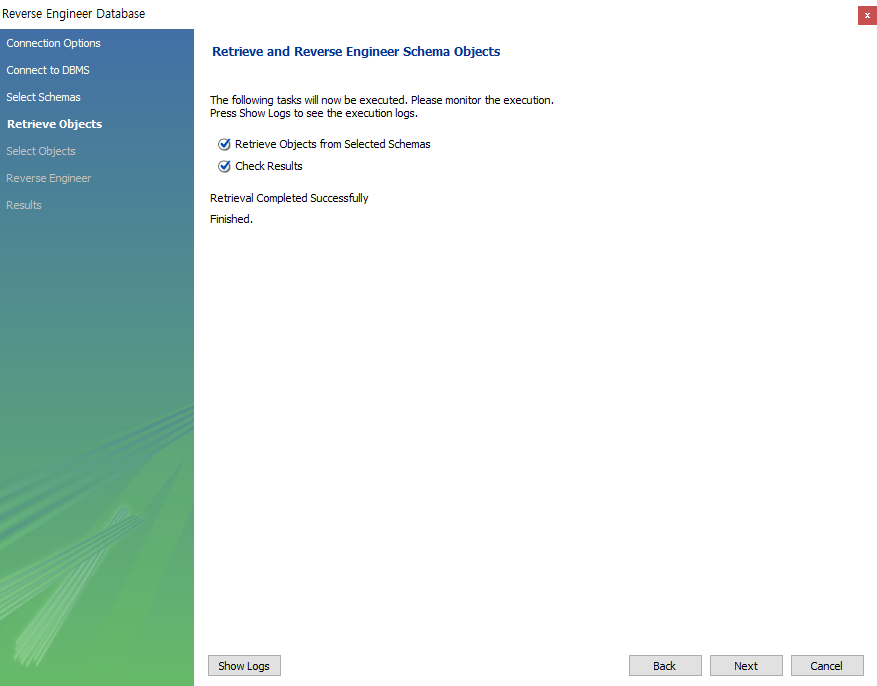Click 'Press Show Logs to see' instruction line
Screen dimensions: 877x686
coord(314,113)
